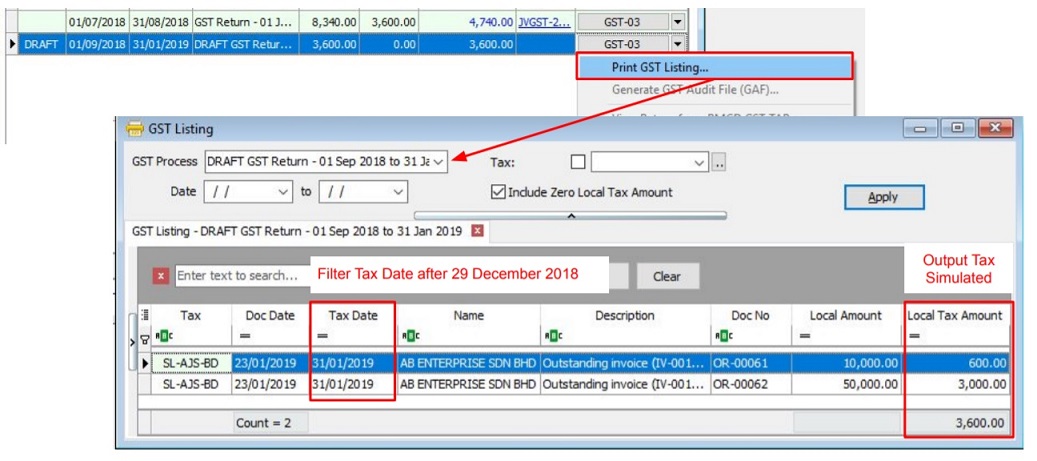
Task: Open dropdown arrow next to GST-03 on DRAFT row
Action: point(677,44)
